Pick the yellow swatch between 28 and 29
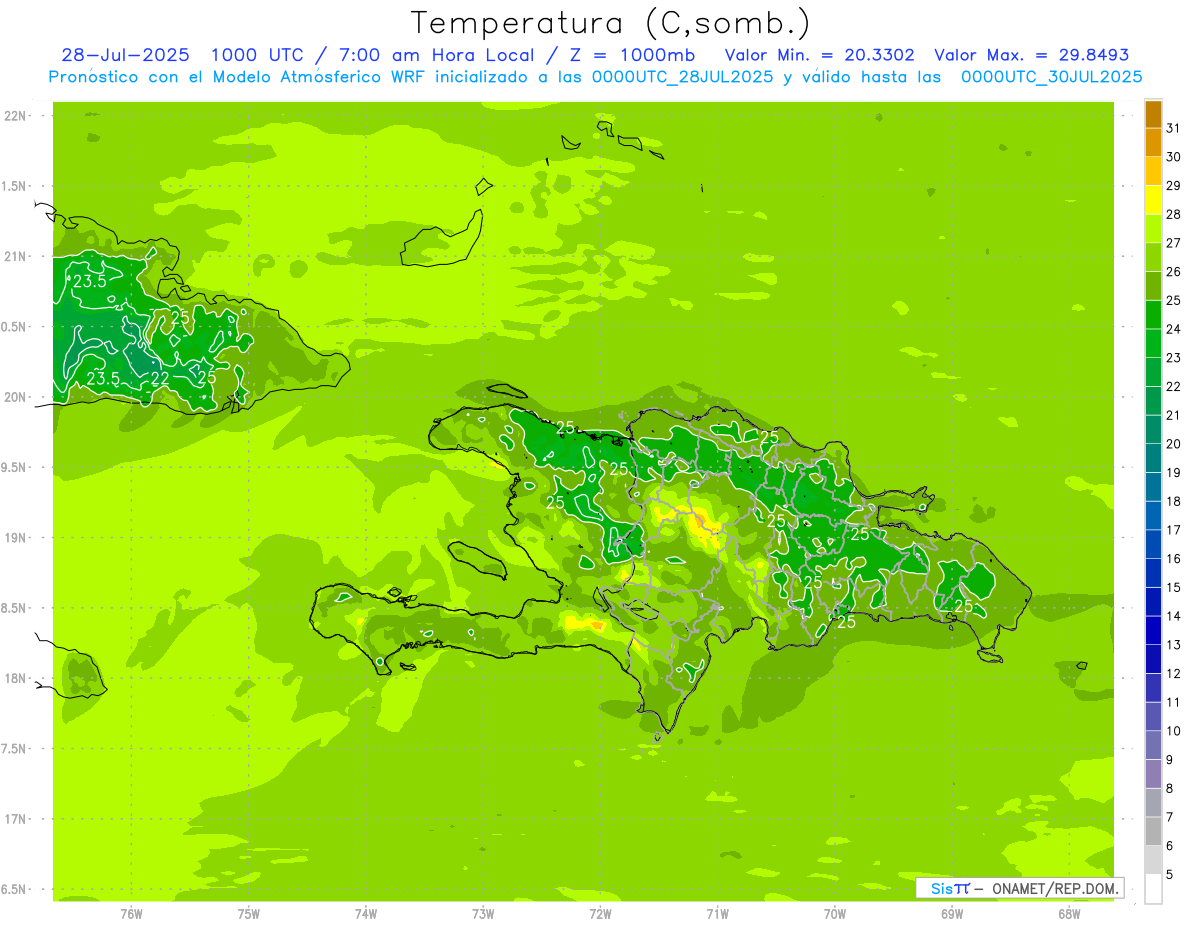 [x=1153, y=200]
